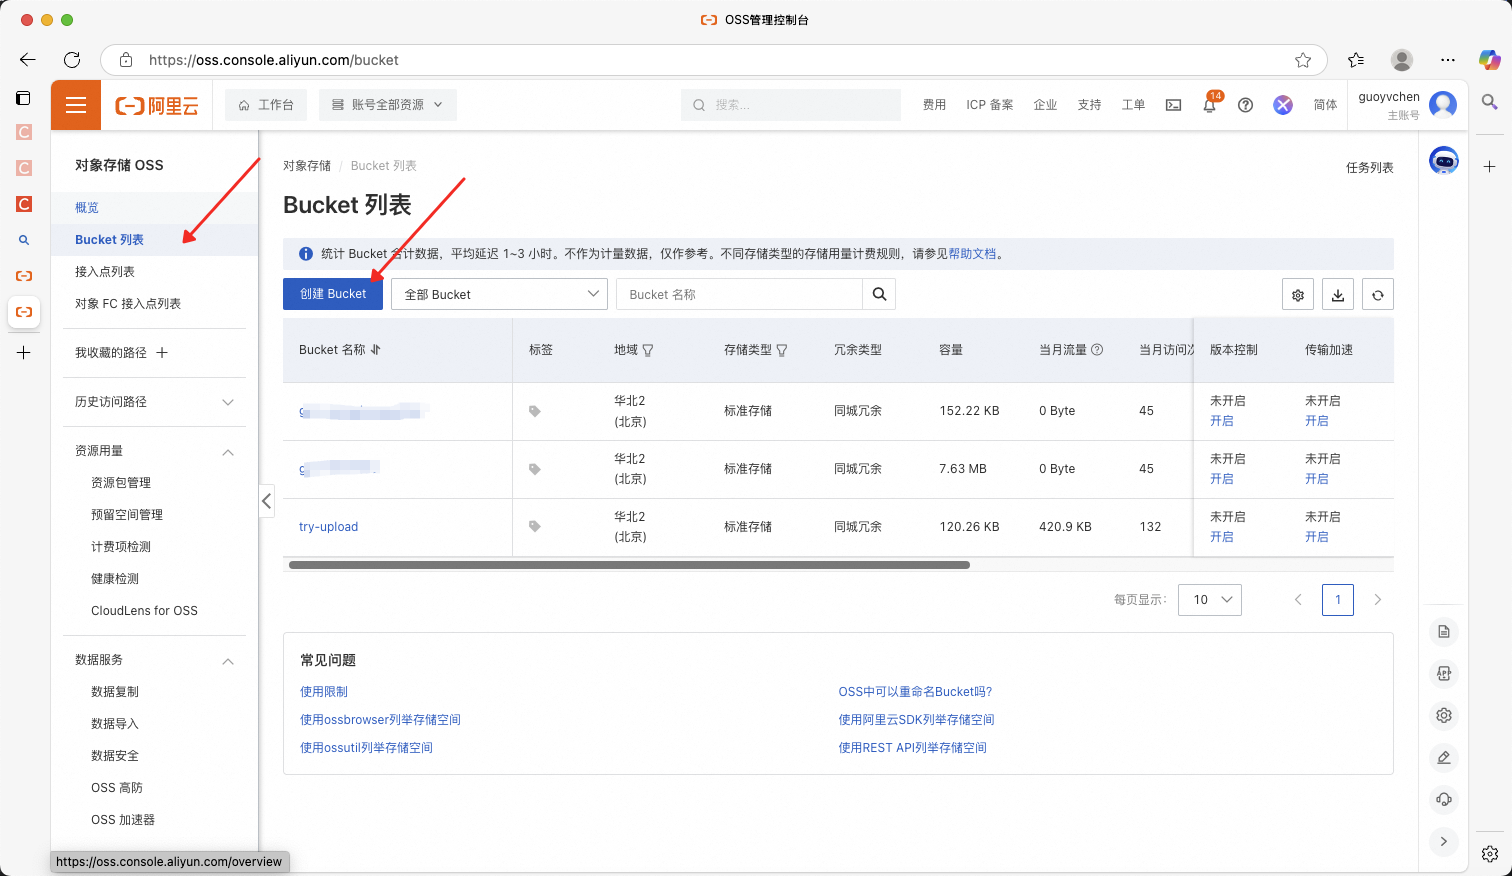
Task: Click the bell notifications icon showing 14
Action: coord(1208,104)
